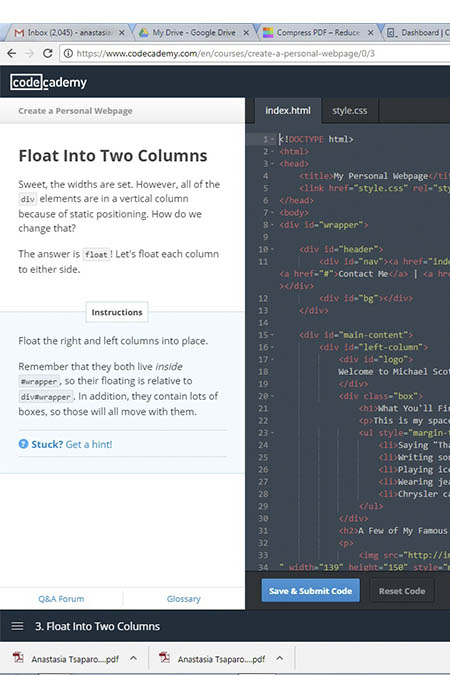The width and height of the screenshot is (450, 675).
Task: Select the index.html editor tab
Action: (288, 111)
